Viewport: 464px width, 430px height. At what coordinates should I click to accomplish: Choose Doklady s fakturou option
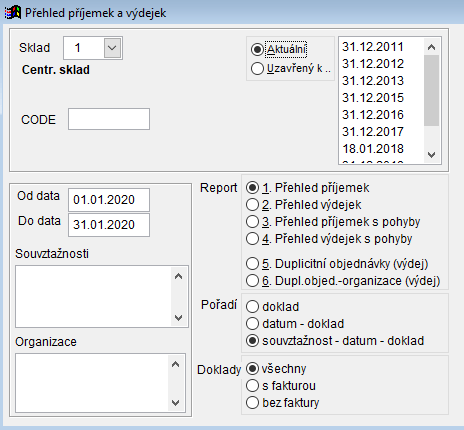pyautogui.click(x=252, y=386)
